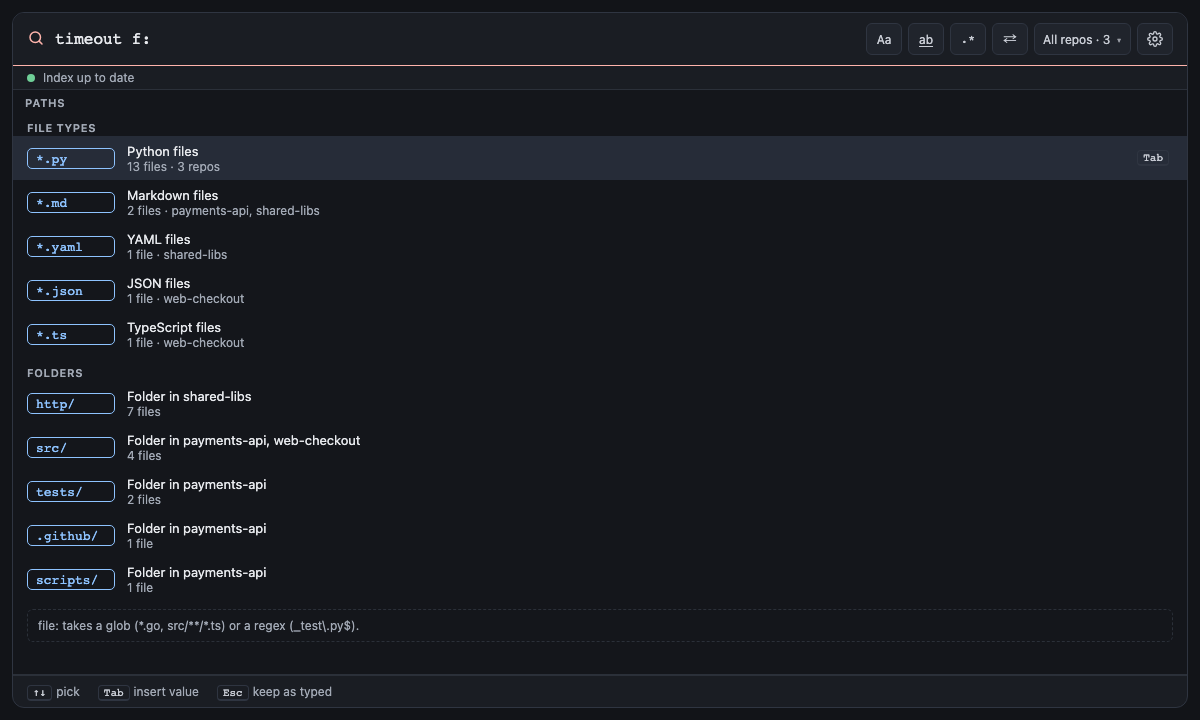Screen dimensions: 1200x720
Task: Pick the Python files suggestion row
Action: (600, 158)
